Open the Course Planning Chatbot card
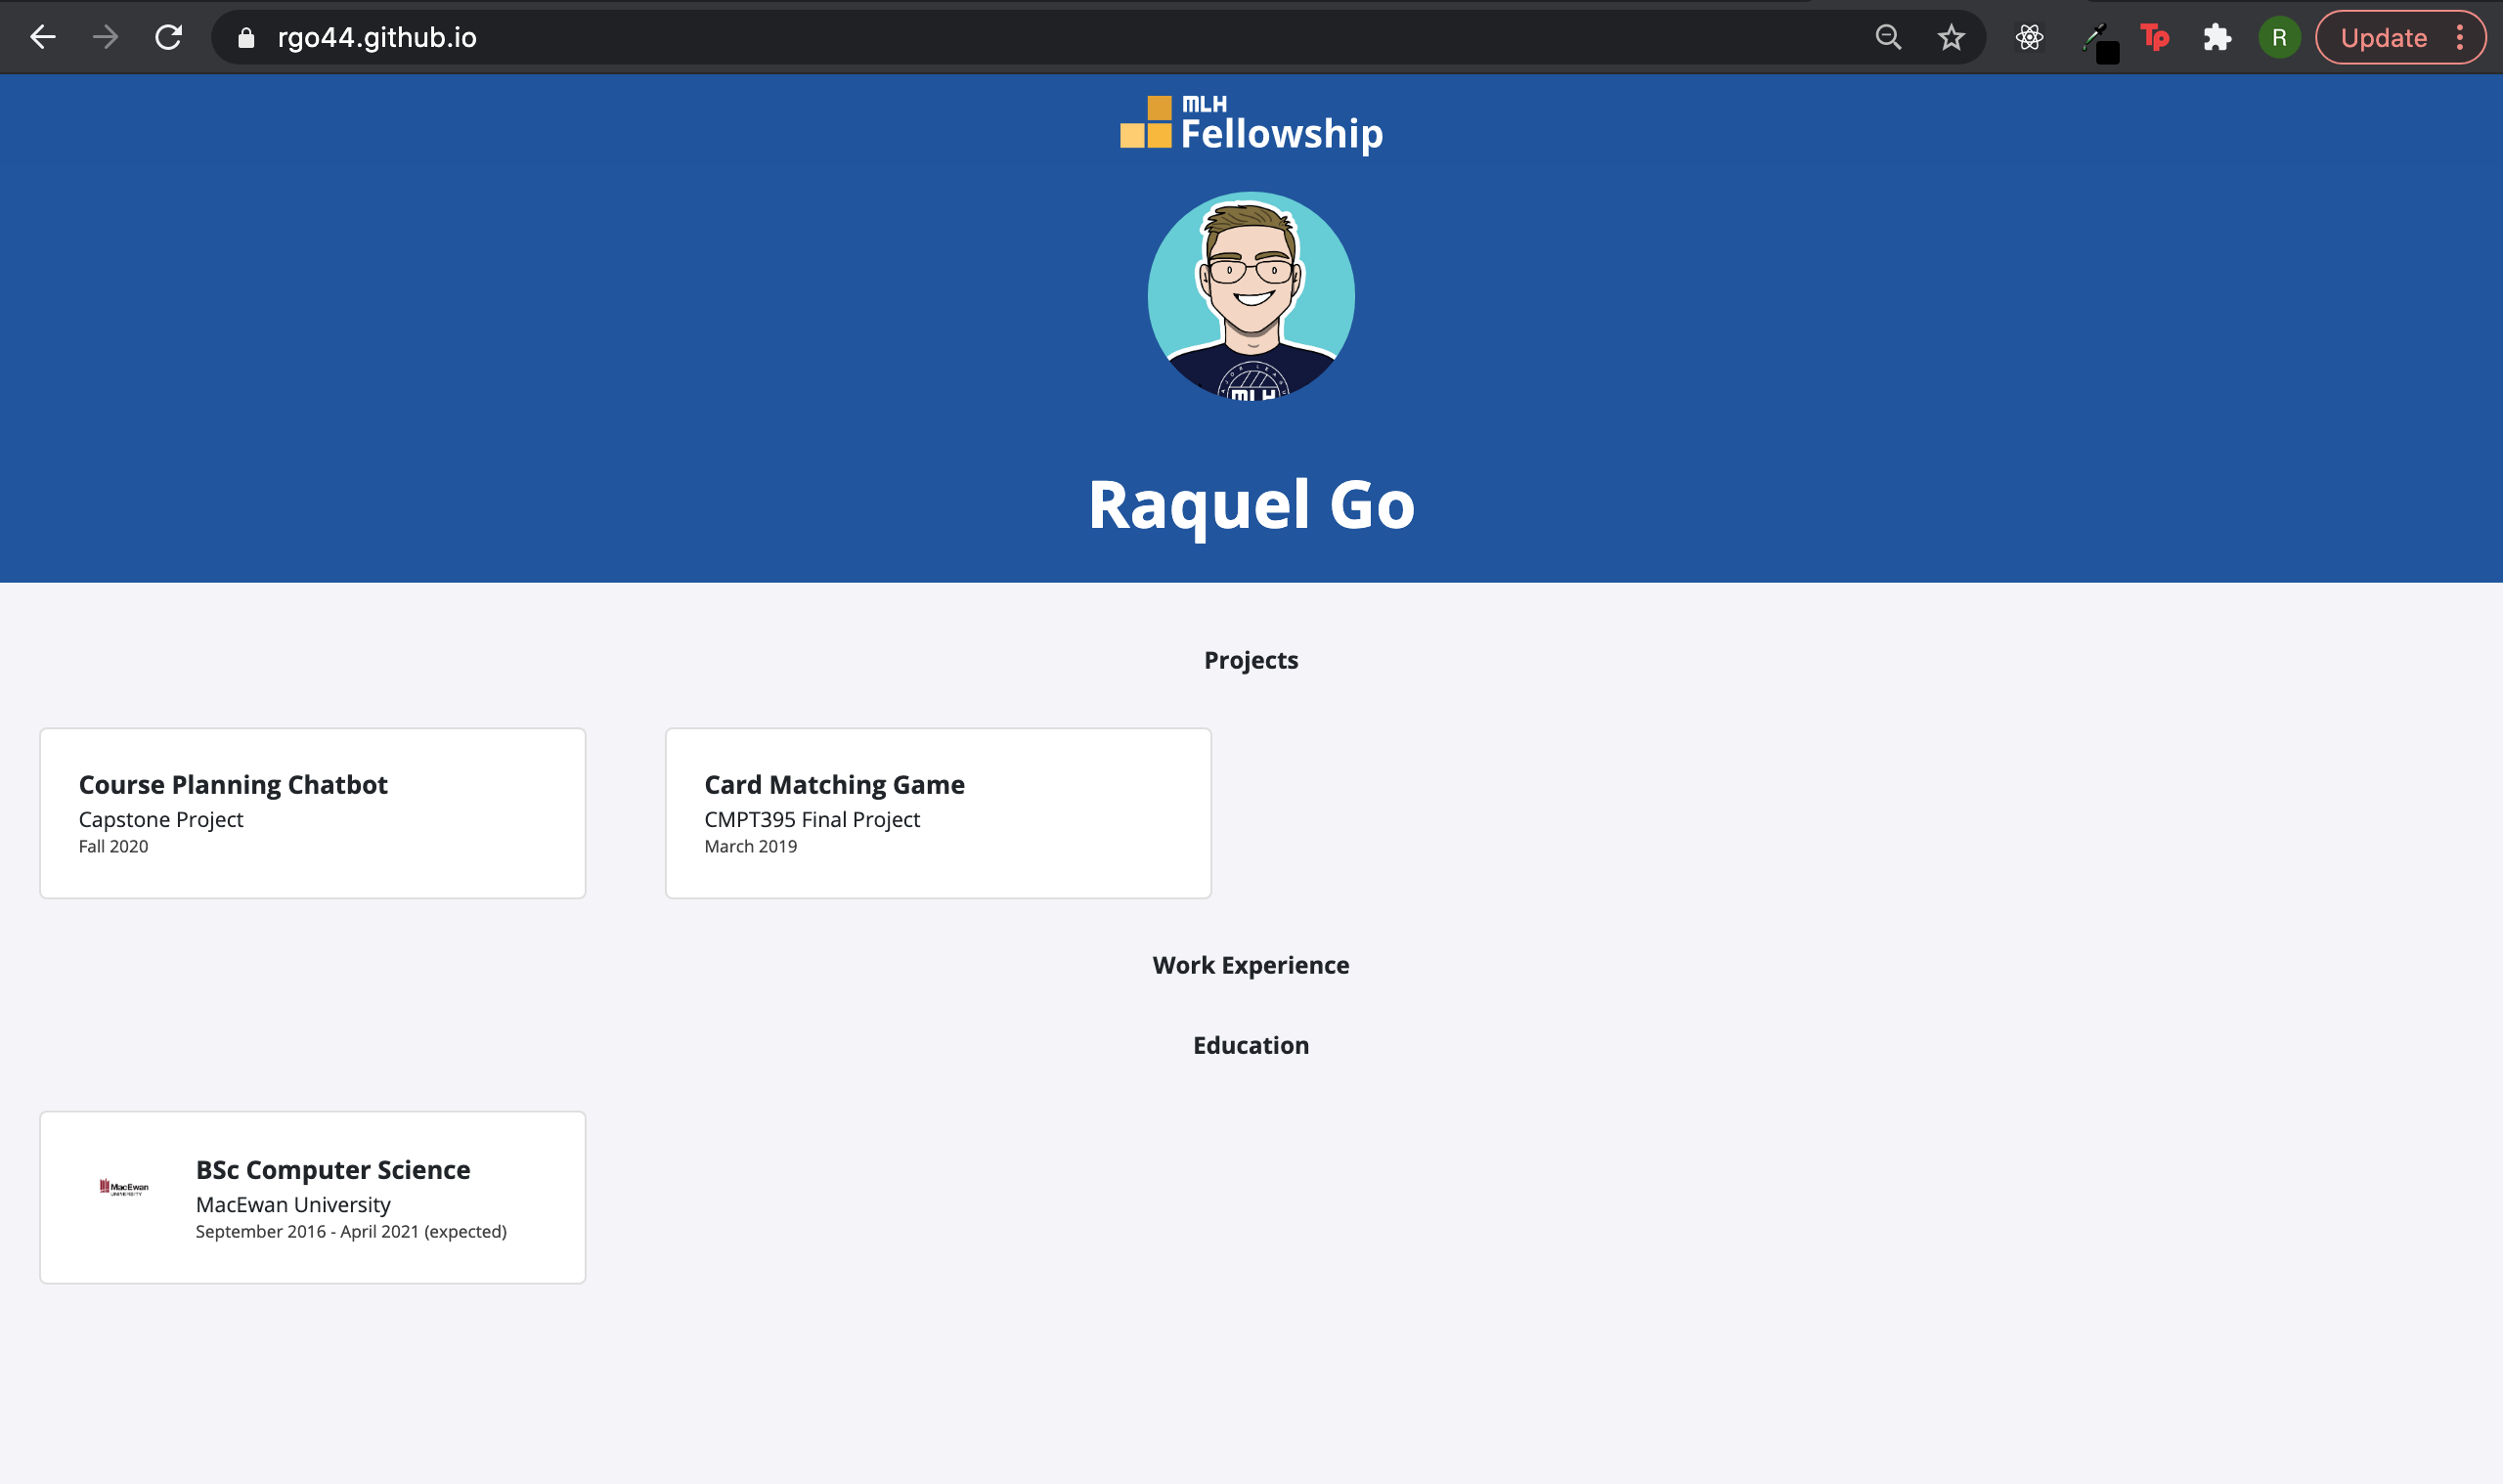This screenshot has width=2503, height=1484. coord(312,813)
